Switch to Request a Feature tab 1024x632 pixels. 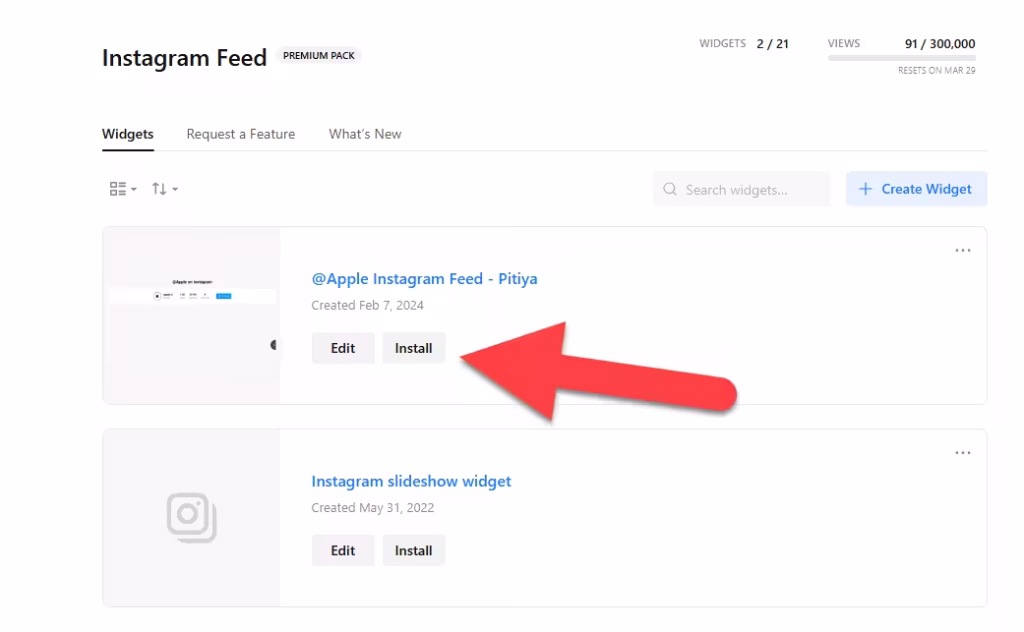[240, 134]
